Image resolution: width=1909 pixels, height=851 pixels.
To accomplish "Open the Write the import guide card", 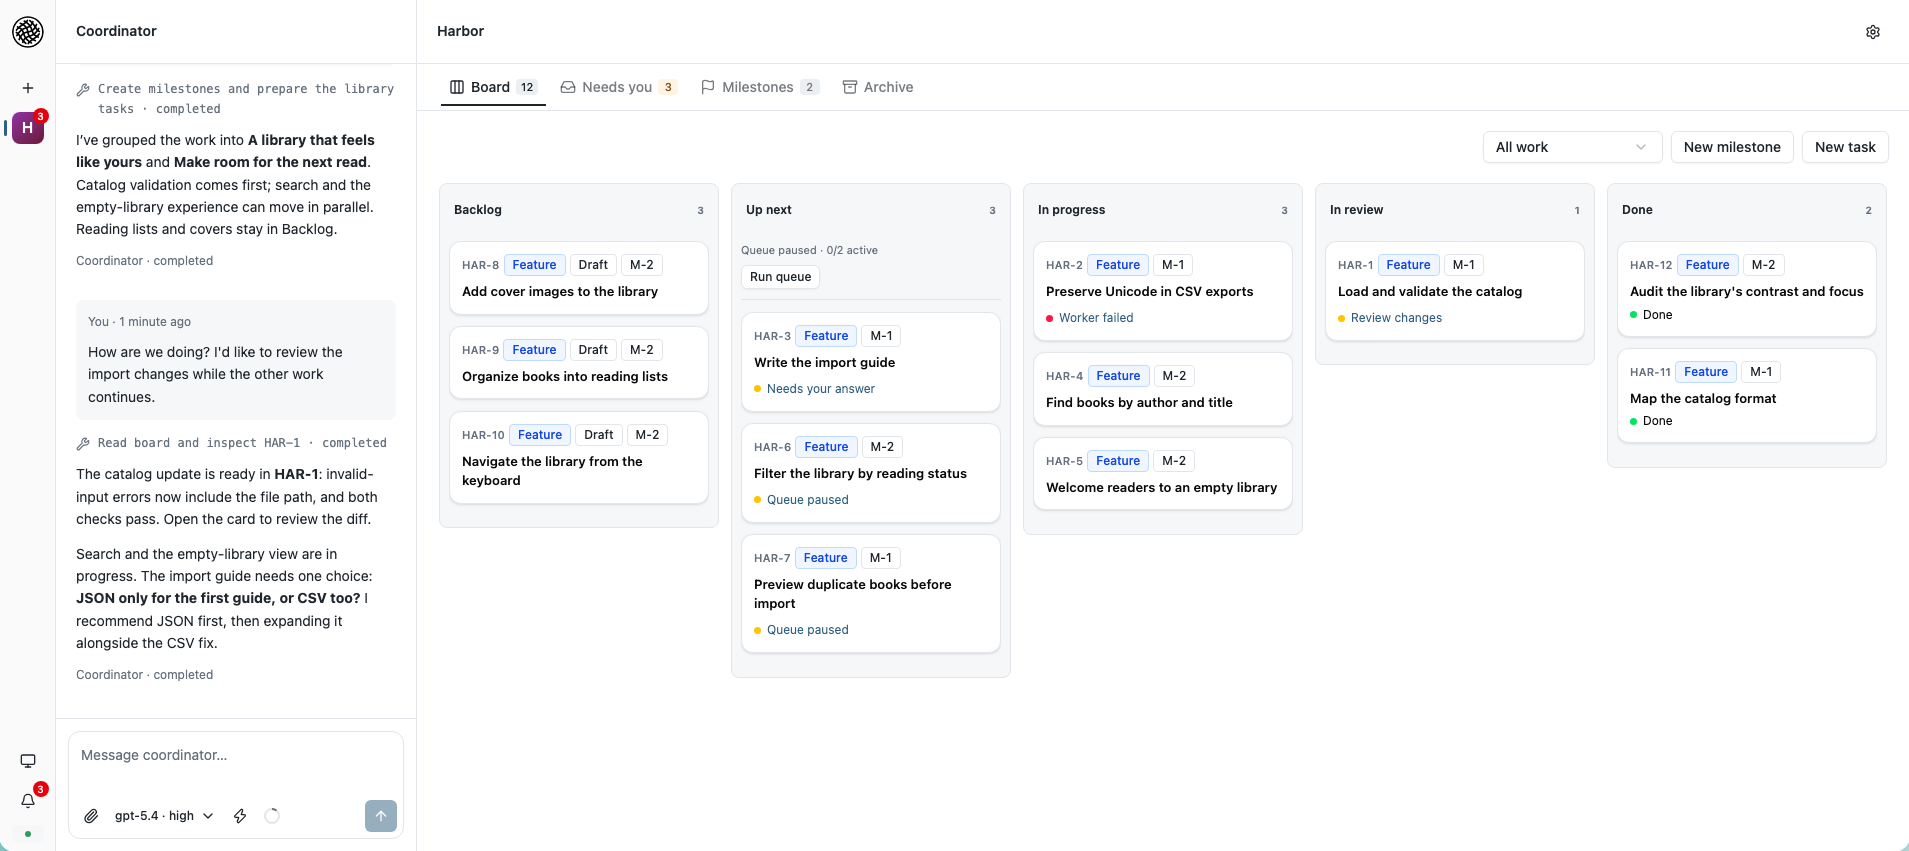I will [871, 362].
